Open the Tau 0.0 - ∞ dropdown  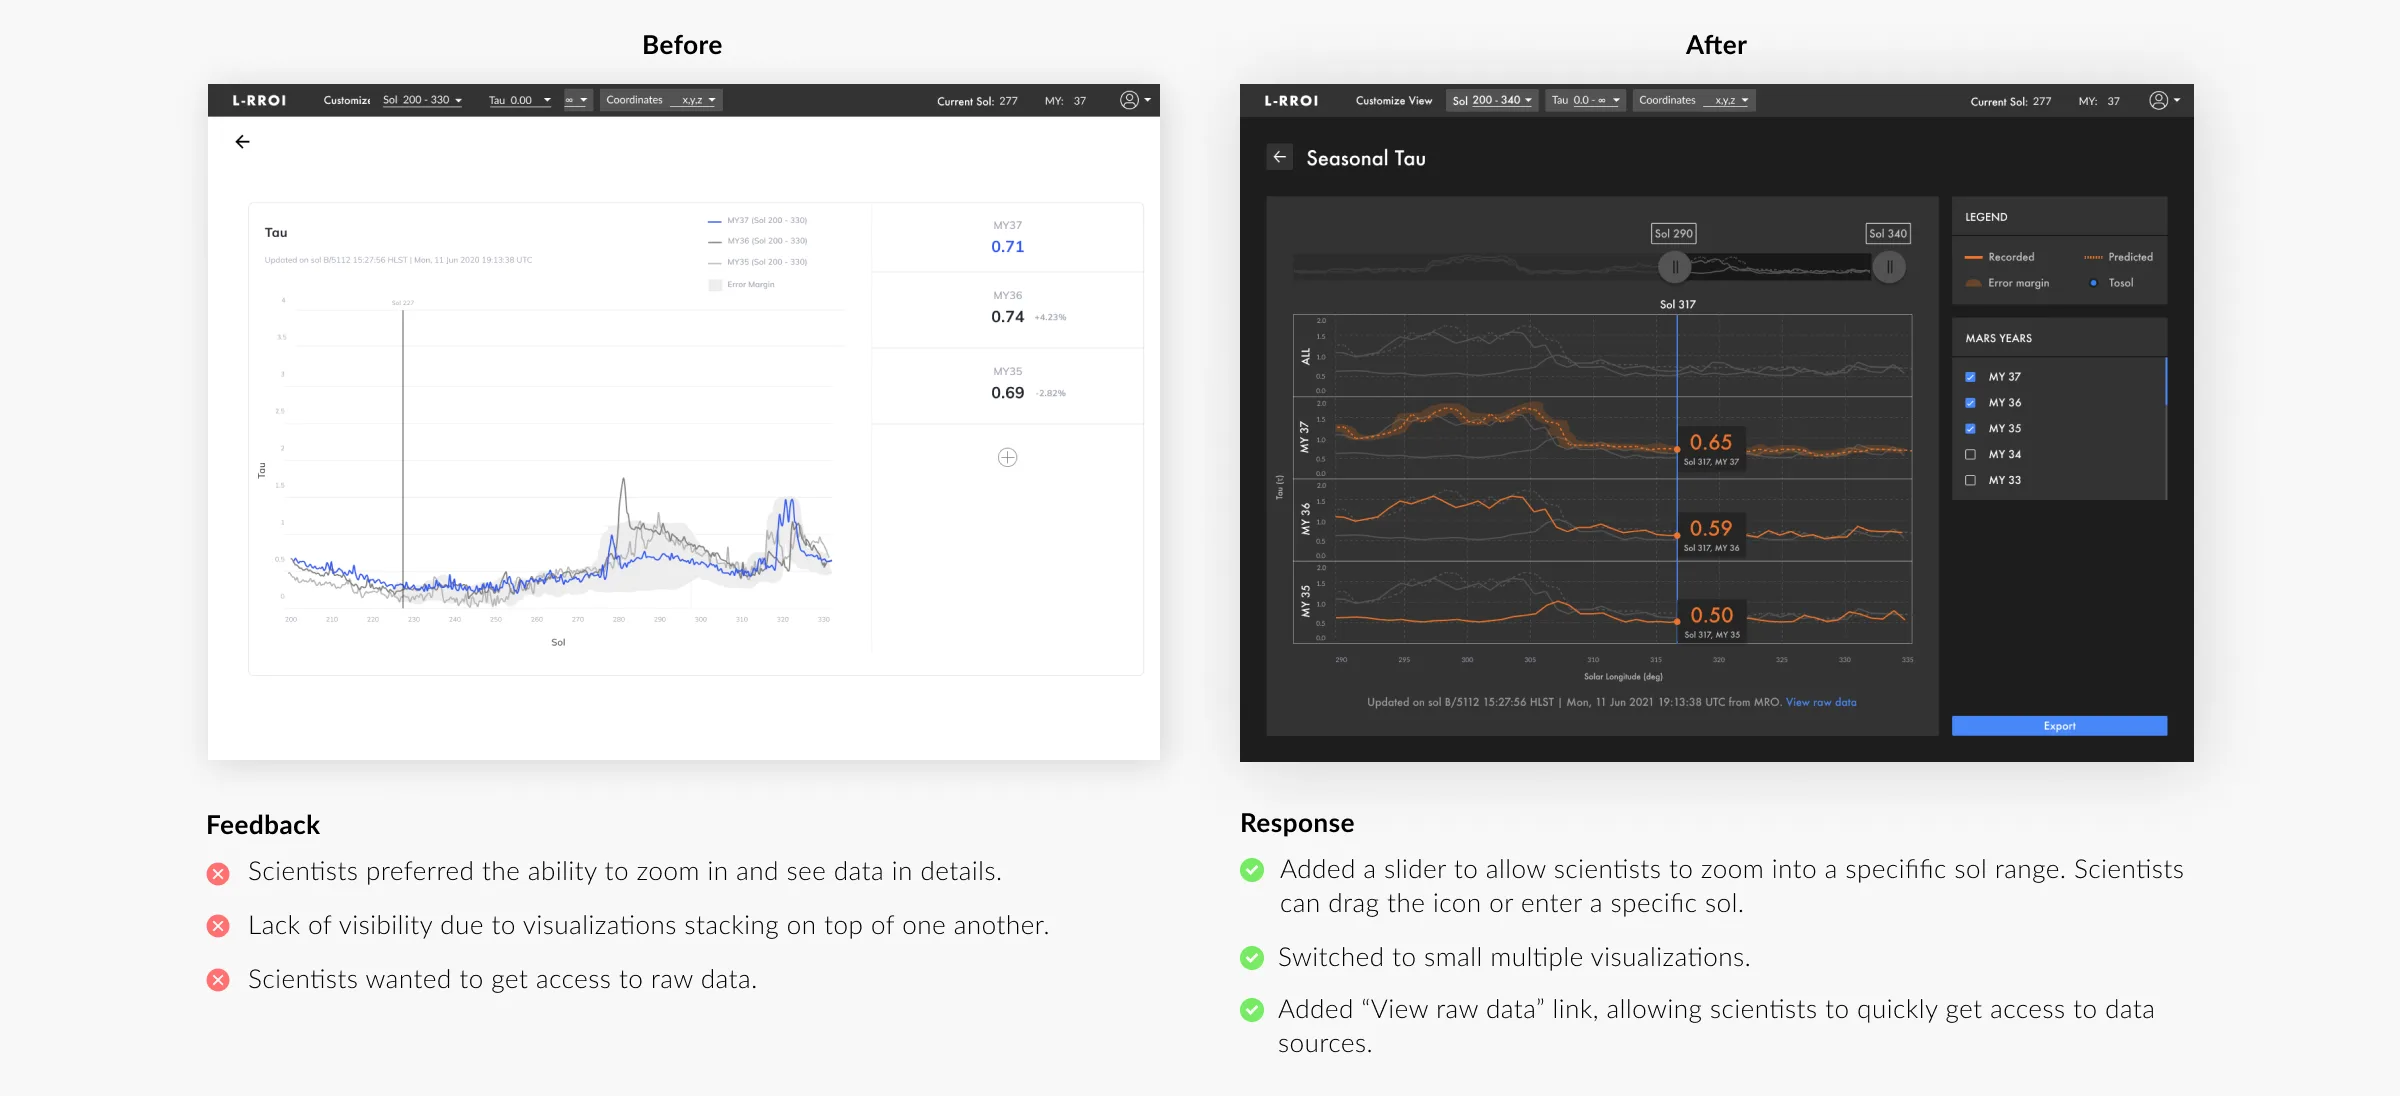(1585, 100)
